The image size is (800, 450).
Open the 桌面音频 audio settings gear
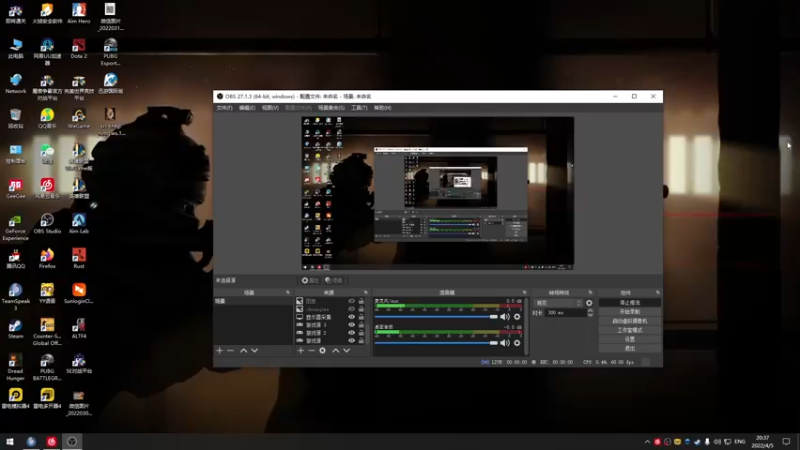[x=517, y=343]
